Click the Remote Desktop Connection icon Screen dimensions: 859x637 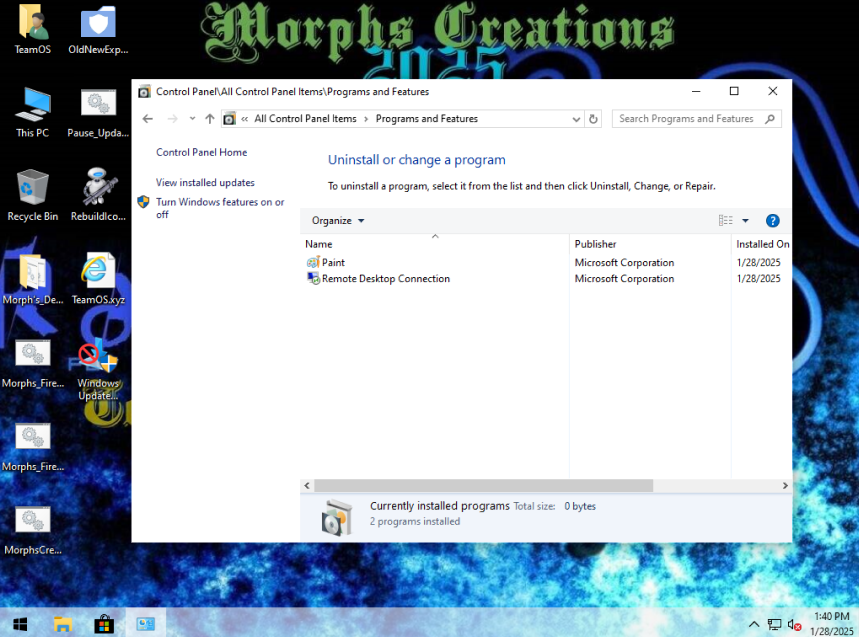[313, 278]
